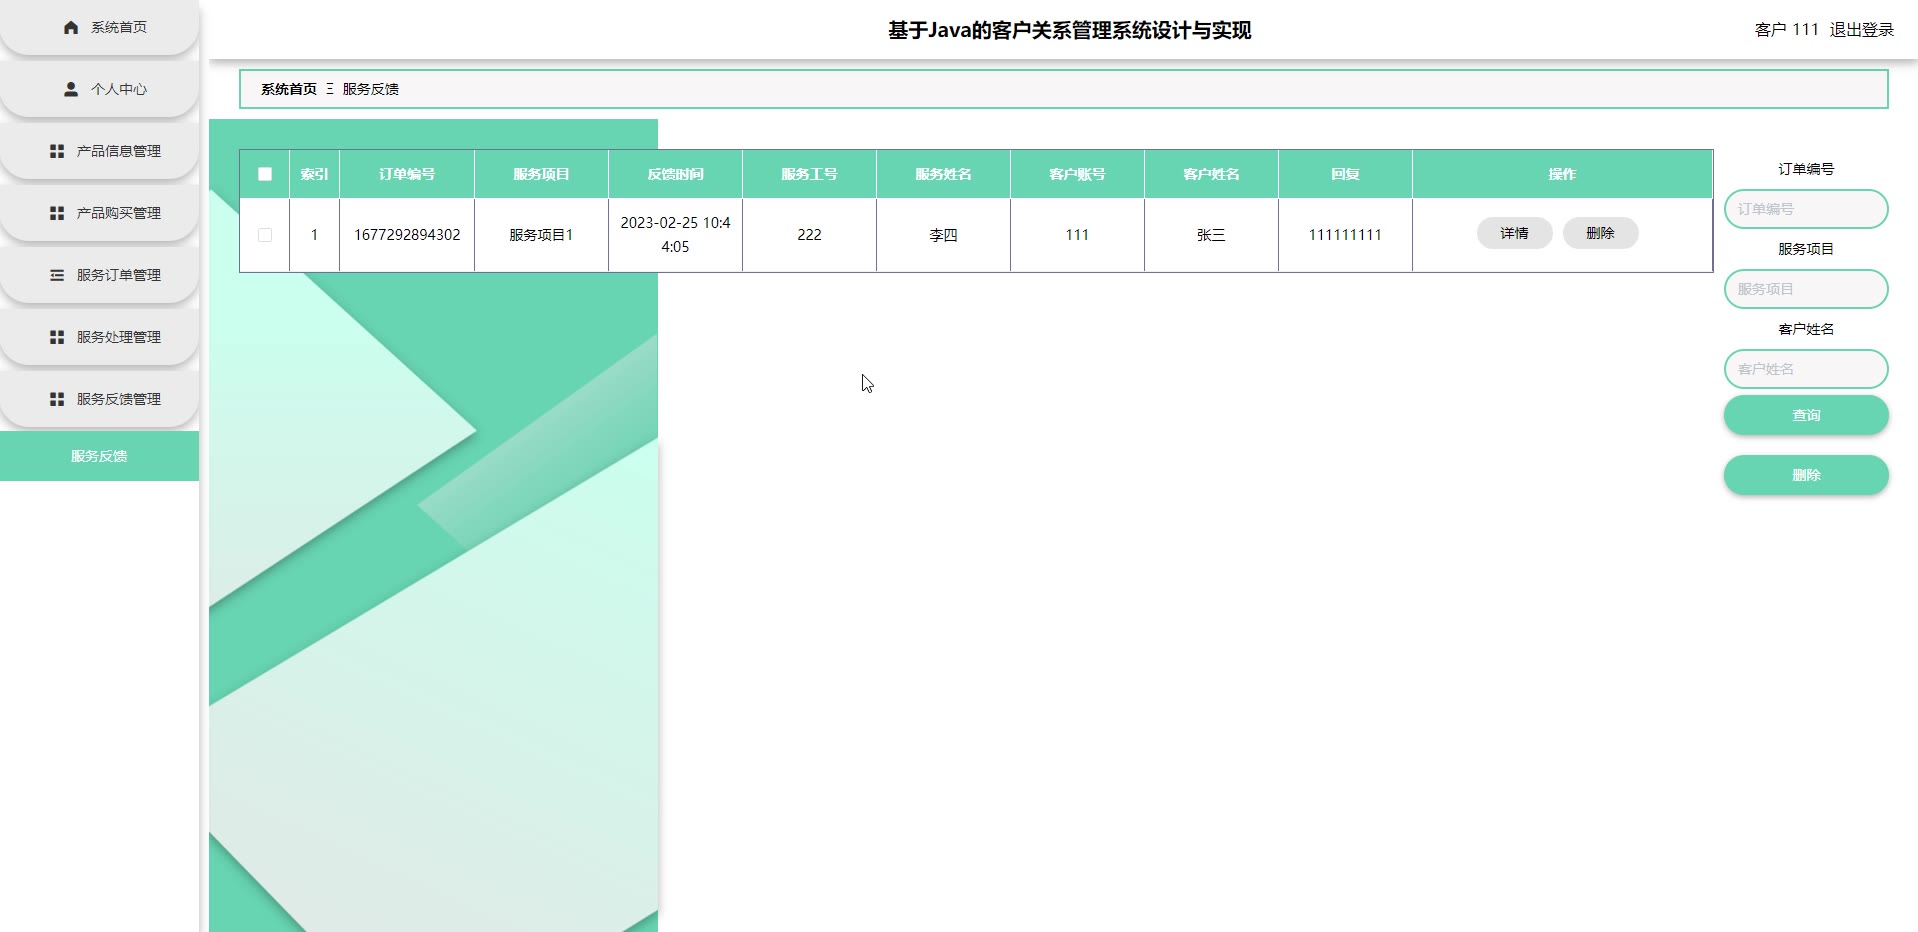This screenshot has width=1918, height=932.
Task: Click the 客户 111 user label
Action: coord(1786,30)
